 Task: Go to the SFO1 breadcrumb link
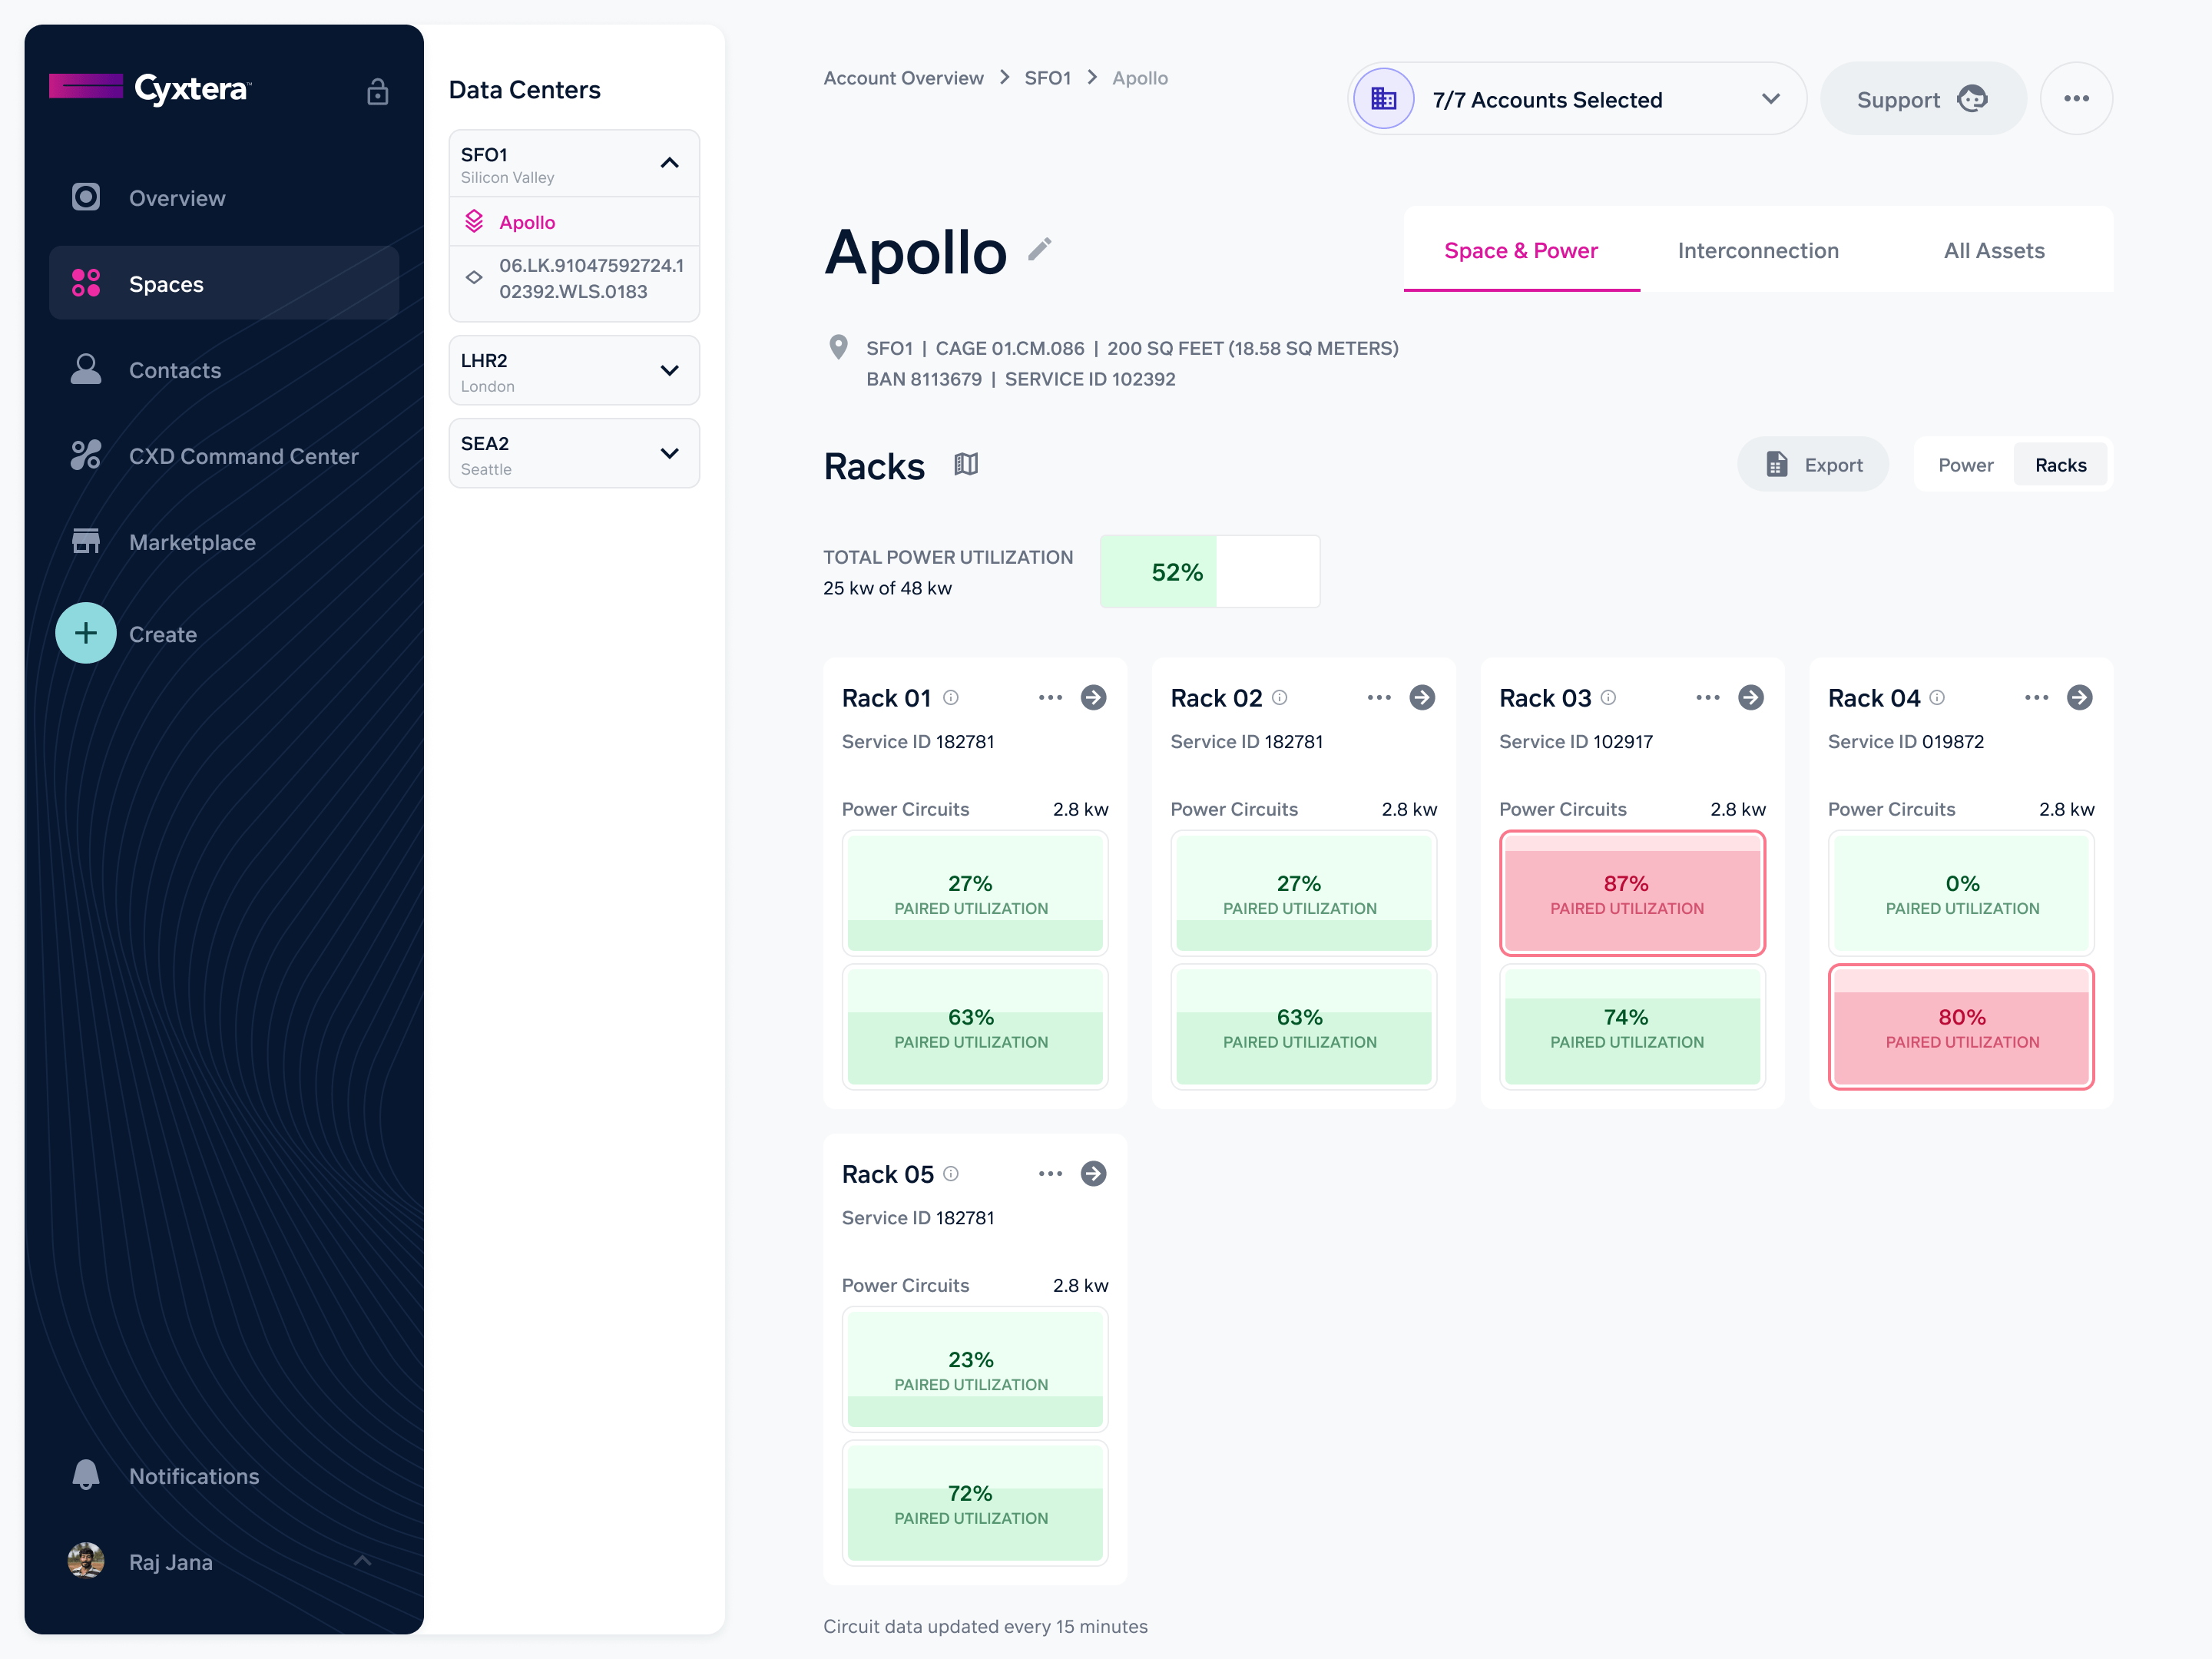click(1047, 78)
